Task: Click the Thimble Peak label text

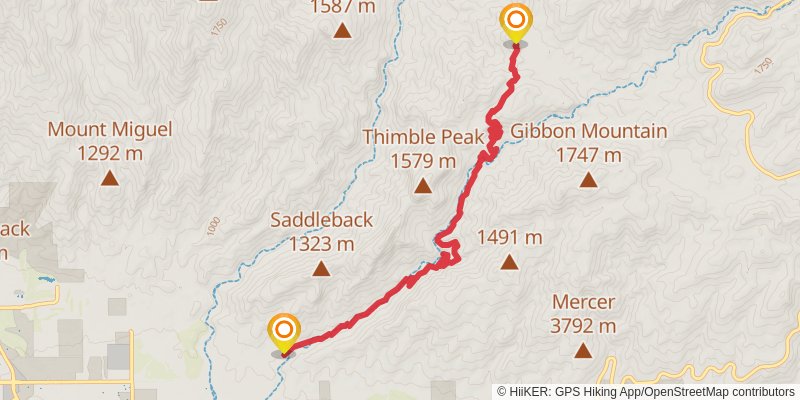Action: pos(423,137)
